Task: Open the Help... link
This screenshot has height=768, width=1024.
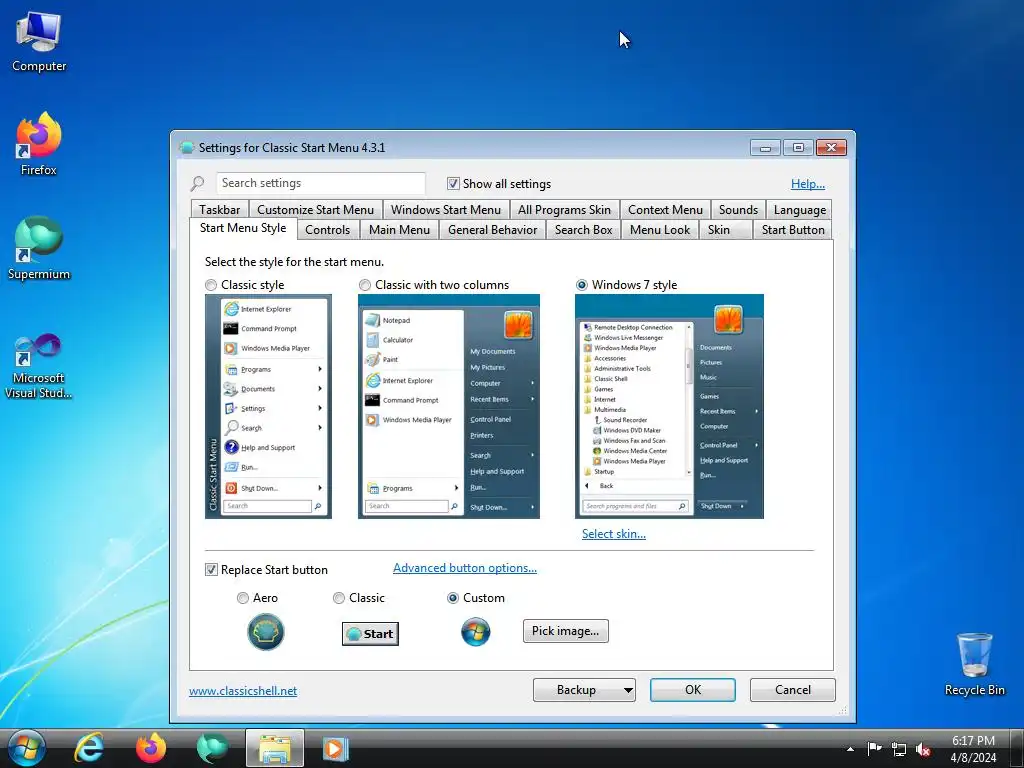Action: [x=807, y=184]
